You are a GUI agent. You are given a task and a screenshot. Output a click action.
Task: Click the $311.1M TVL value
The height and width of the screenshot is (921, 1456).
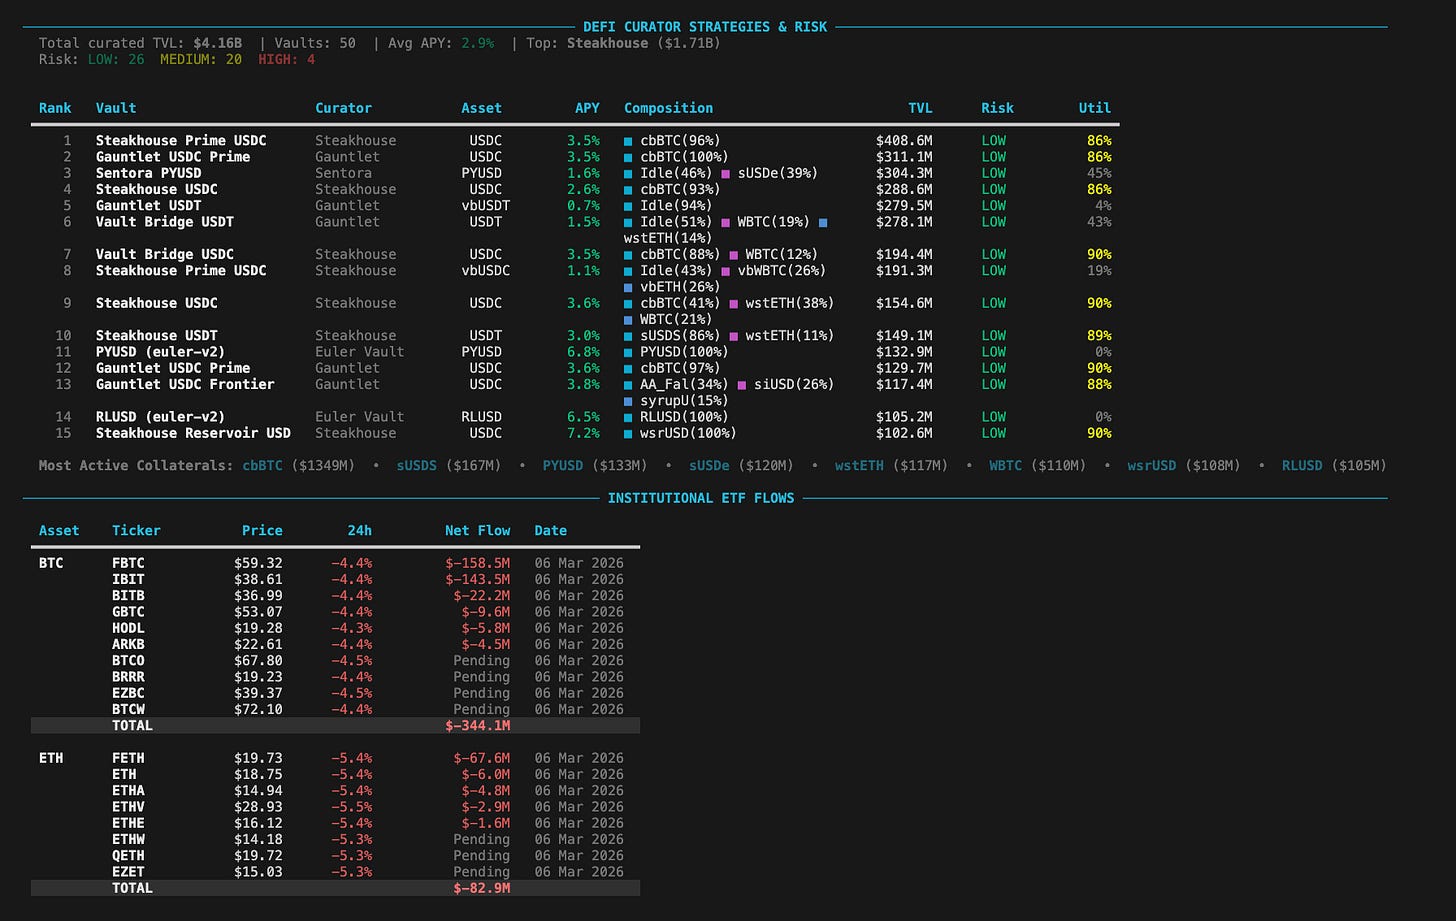[904, 157]
